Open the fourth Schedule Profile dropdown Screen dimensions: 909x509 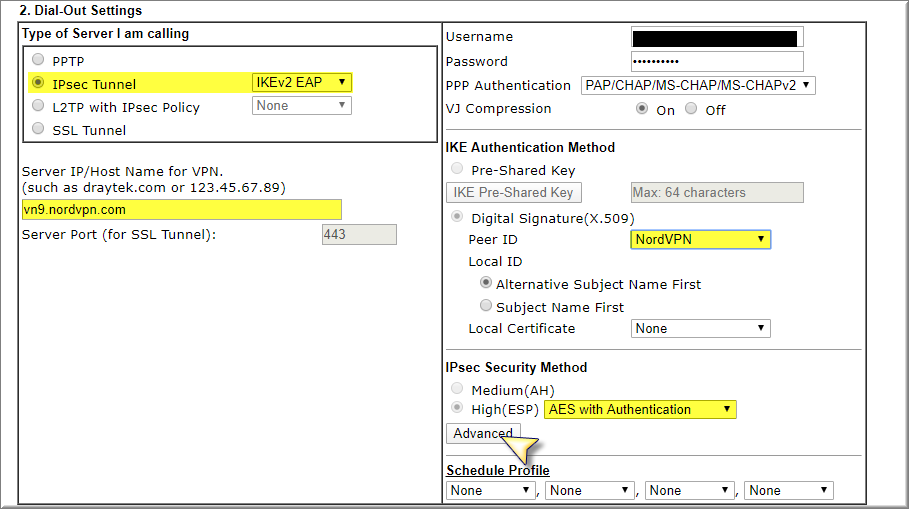click(789, 490)
